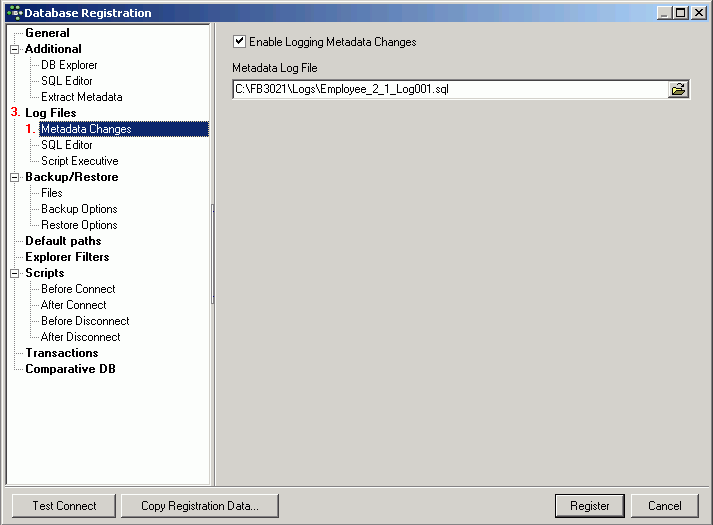Click the Test Connect button

[x=64, y=506]
